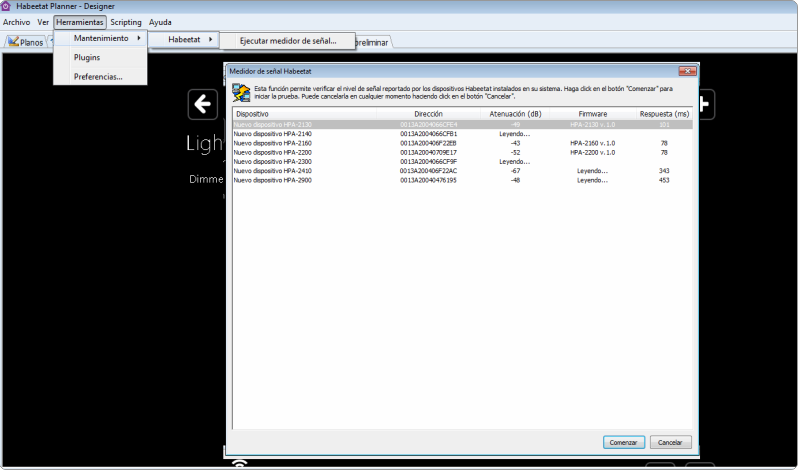Select row Nuevo dispositivo HPA-2140
The image size is (799, 470).
pos(463,134)
